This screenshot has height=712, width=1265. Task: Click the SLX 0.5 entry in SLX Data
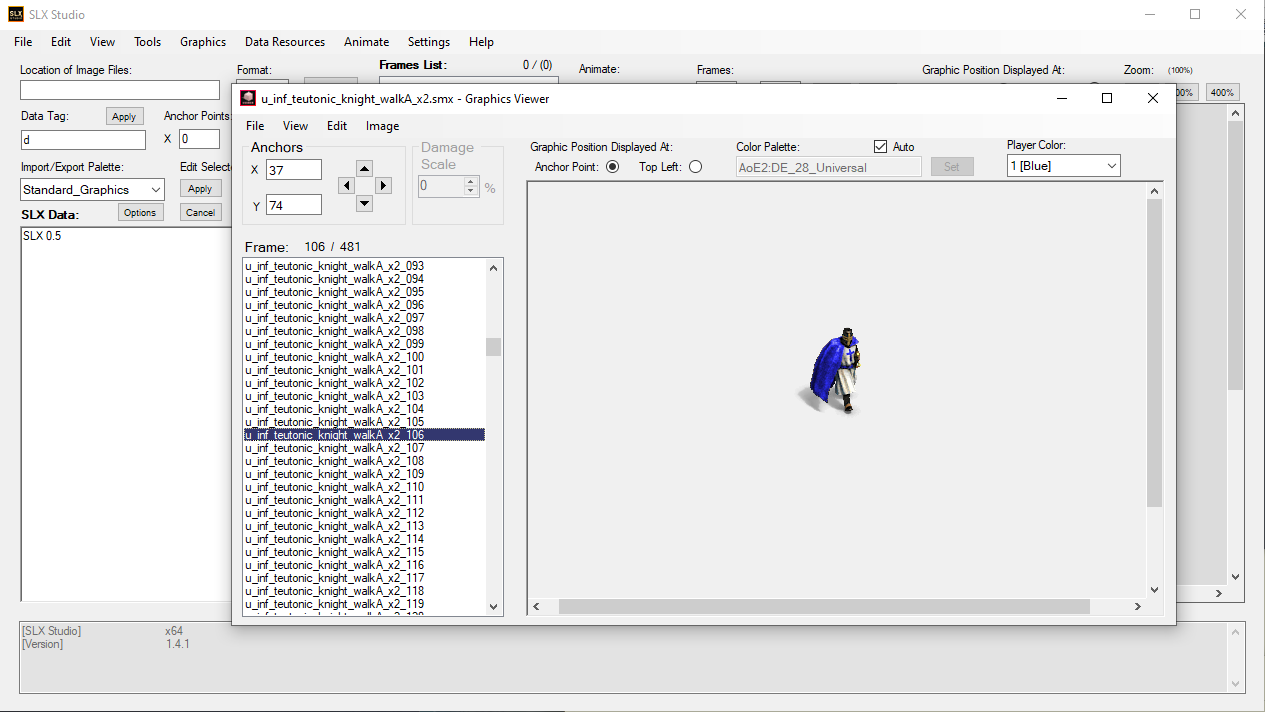42,236
